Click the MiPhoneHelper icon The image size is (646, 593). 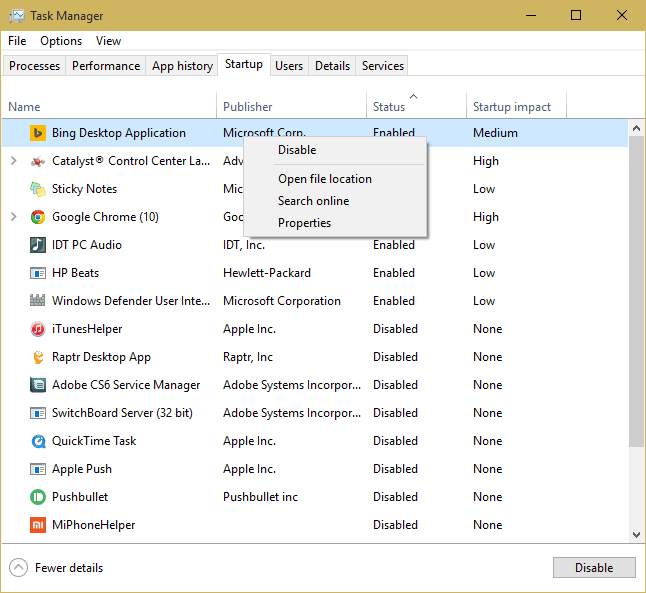[x=38, y=525]
